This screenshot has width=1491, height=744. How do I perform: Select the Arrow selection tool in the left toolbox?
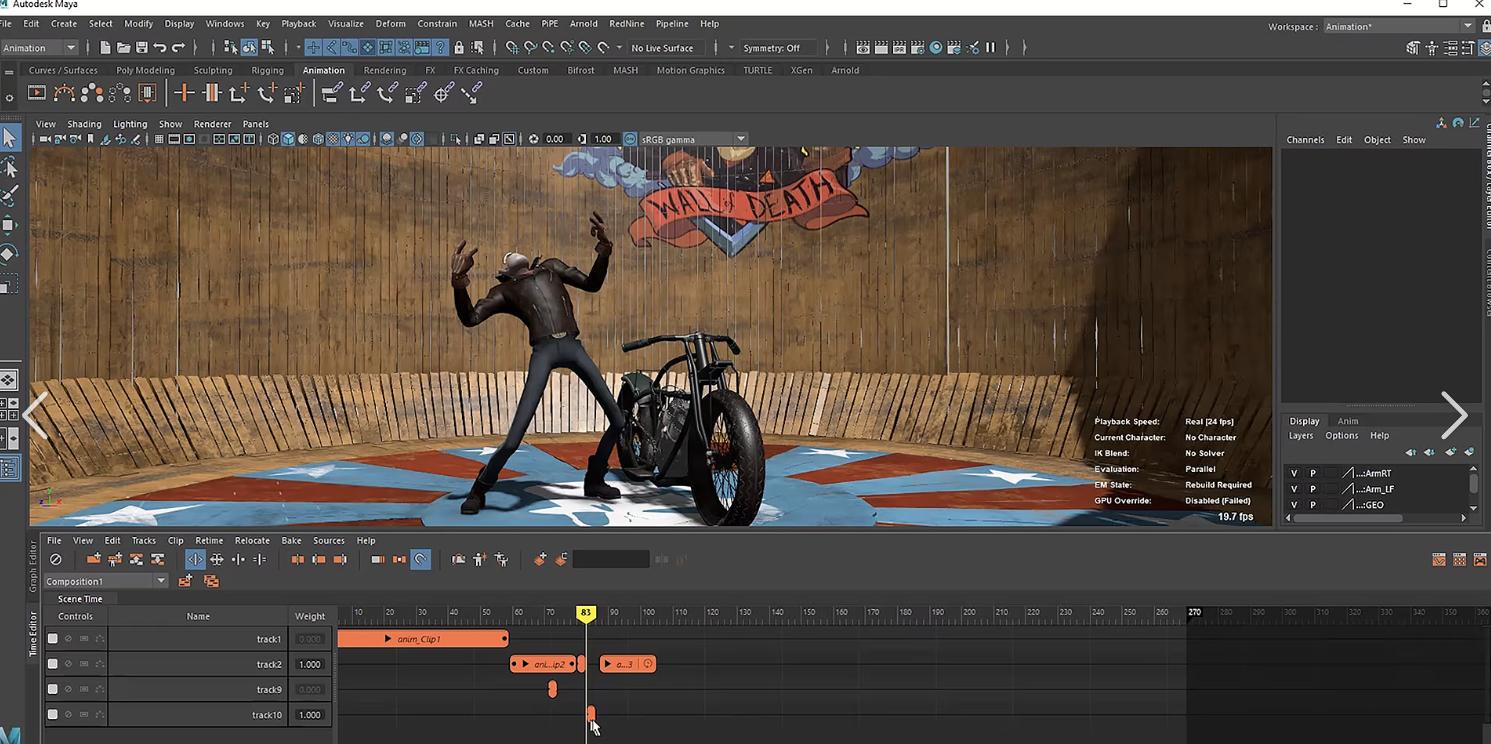coord(9,138)
